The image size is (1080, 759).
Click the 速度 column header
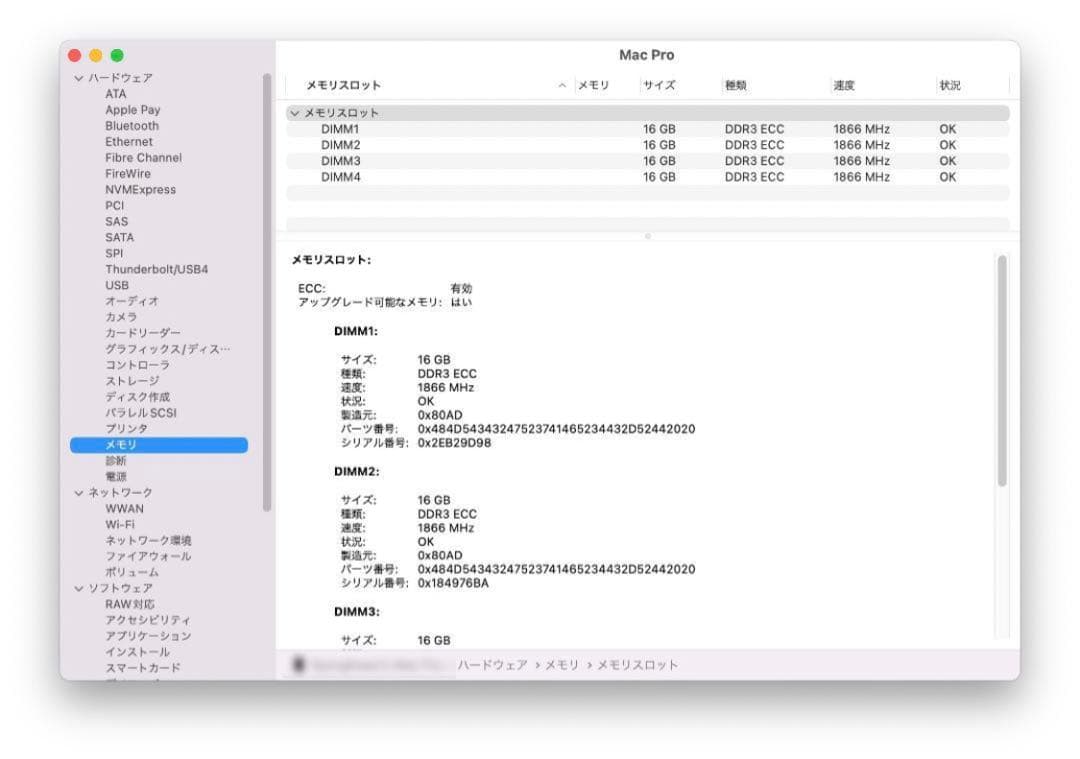pyautogui.click(x=844, y=86)
